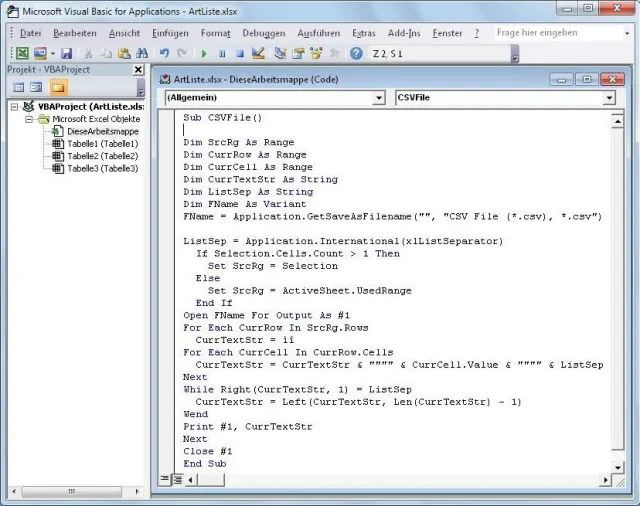Open the (Allgemein) object dropdown
Viewport: 640px width, 506px height.
378,98
